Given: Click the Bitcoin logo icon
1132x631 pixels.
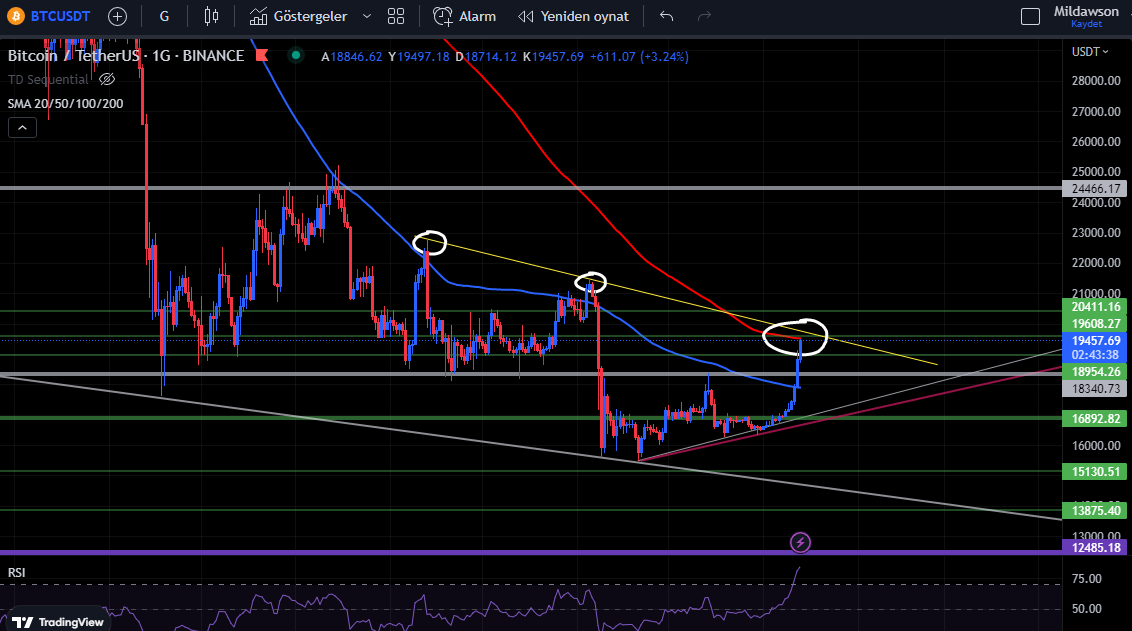Looking at the screenshot, I should (15, 16).
